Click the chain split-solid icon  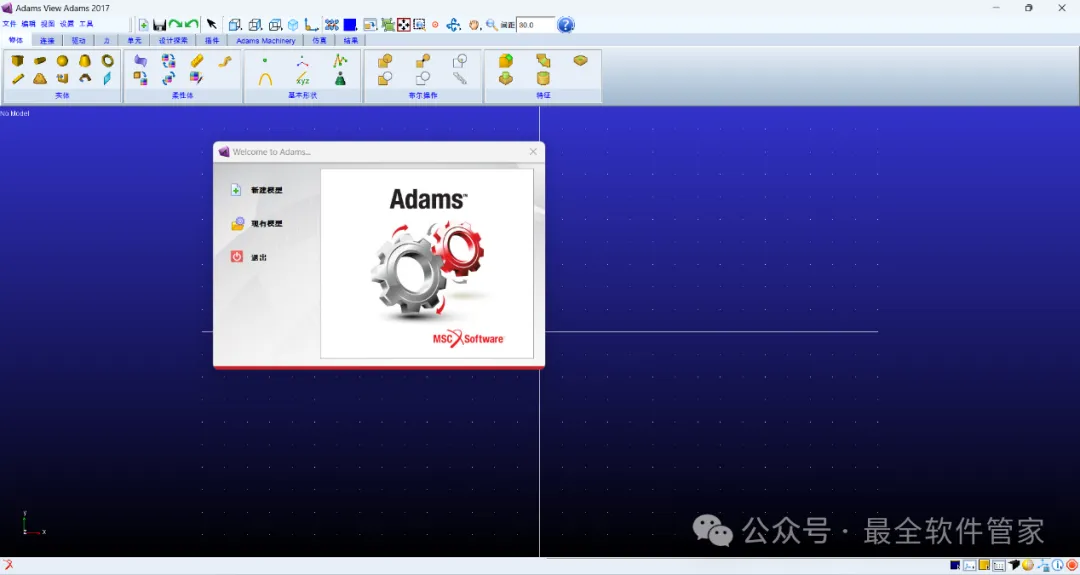(460, 79)
